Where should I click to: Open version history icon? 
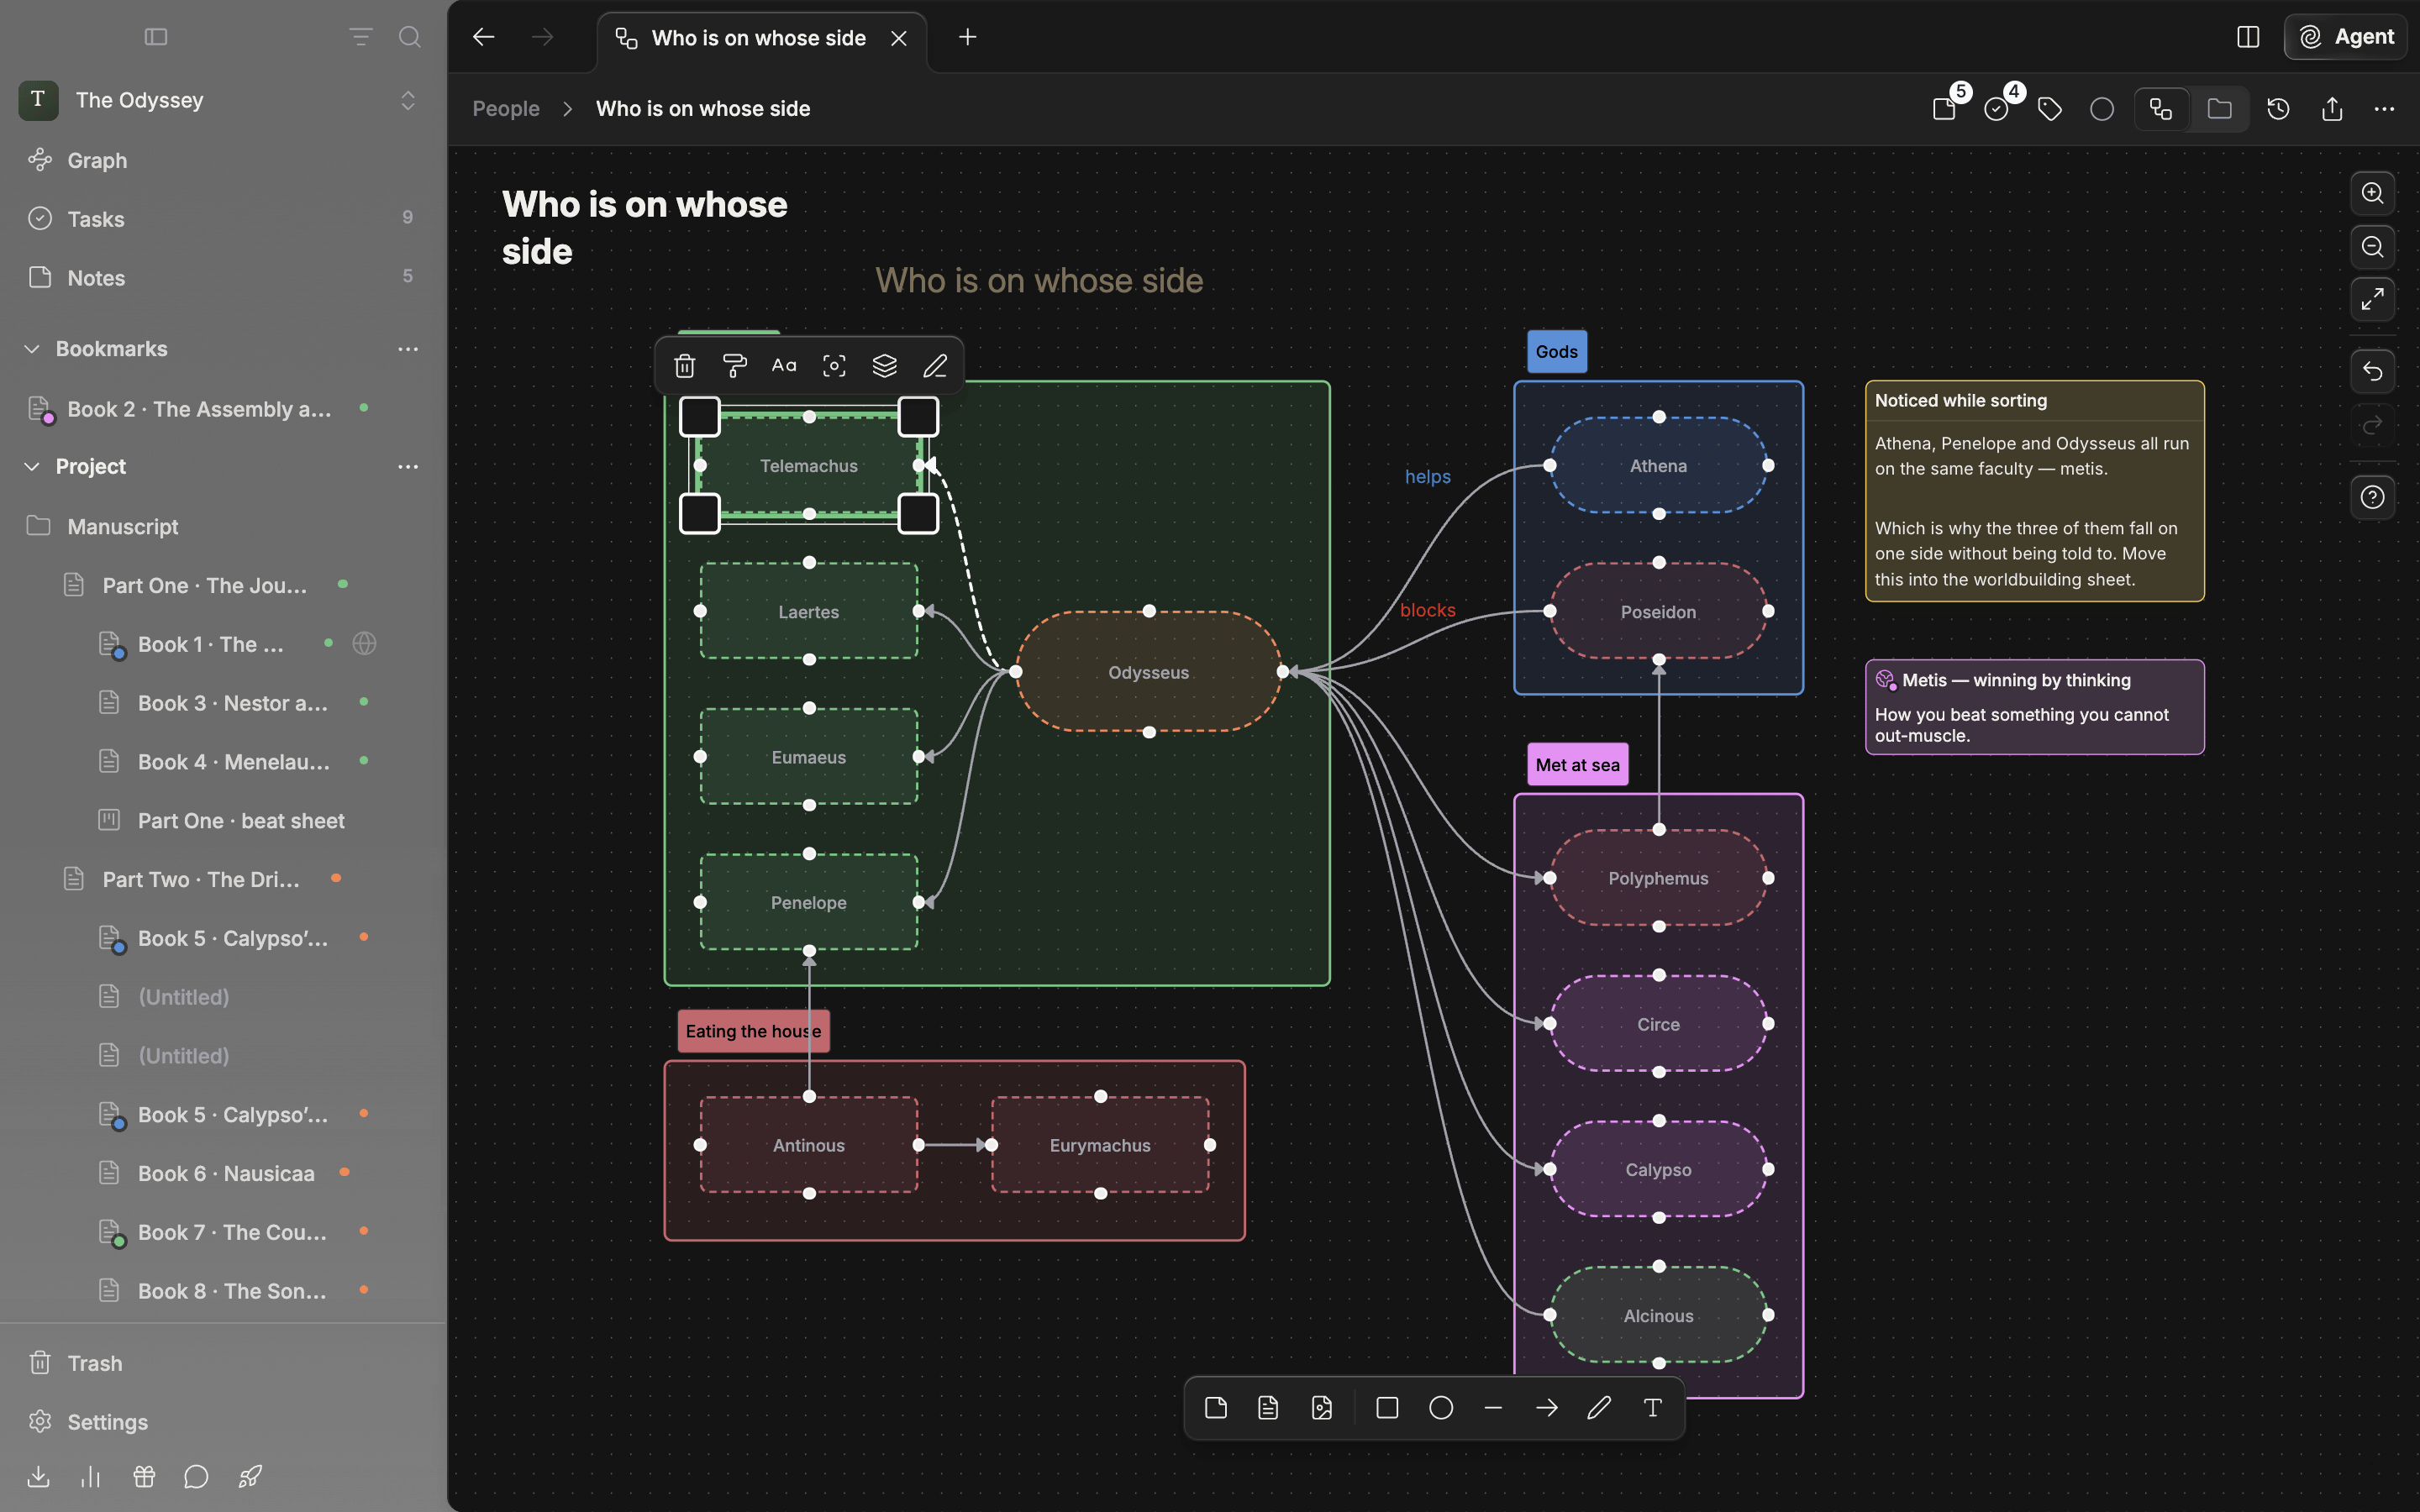click(x=2278, y=109)
